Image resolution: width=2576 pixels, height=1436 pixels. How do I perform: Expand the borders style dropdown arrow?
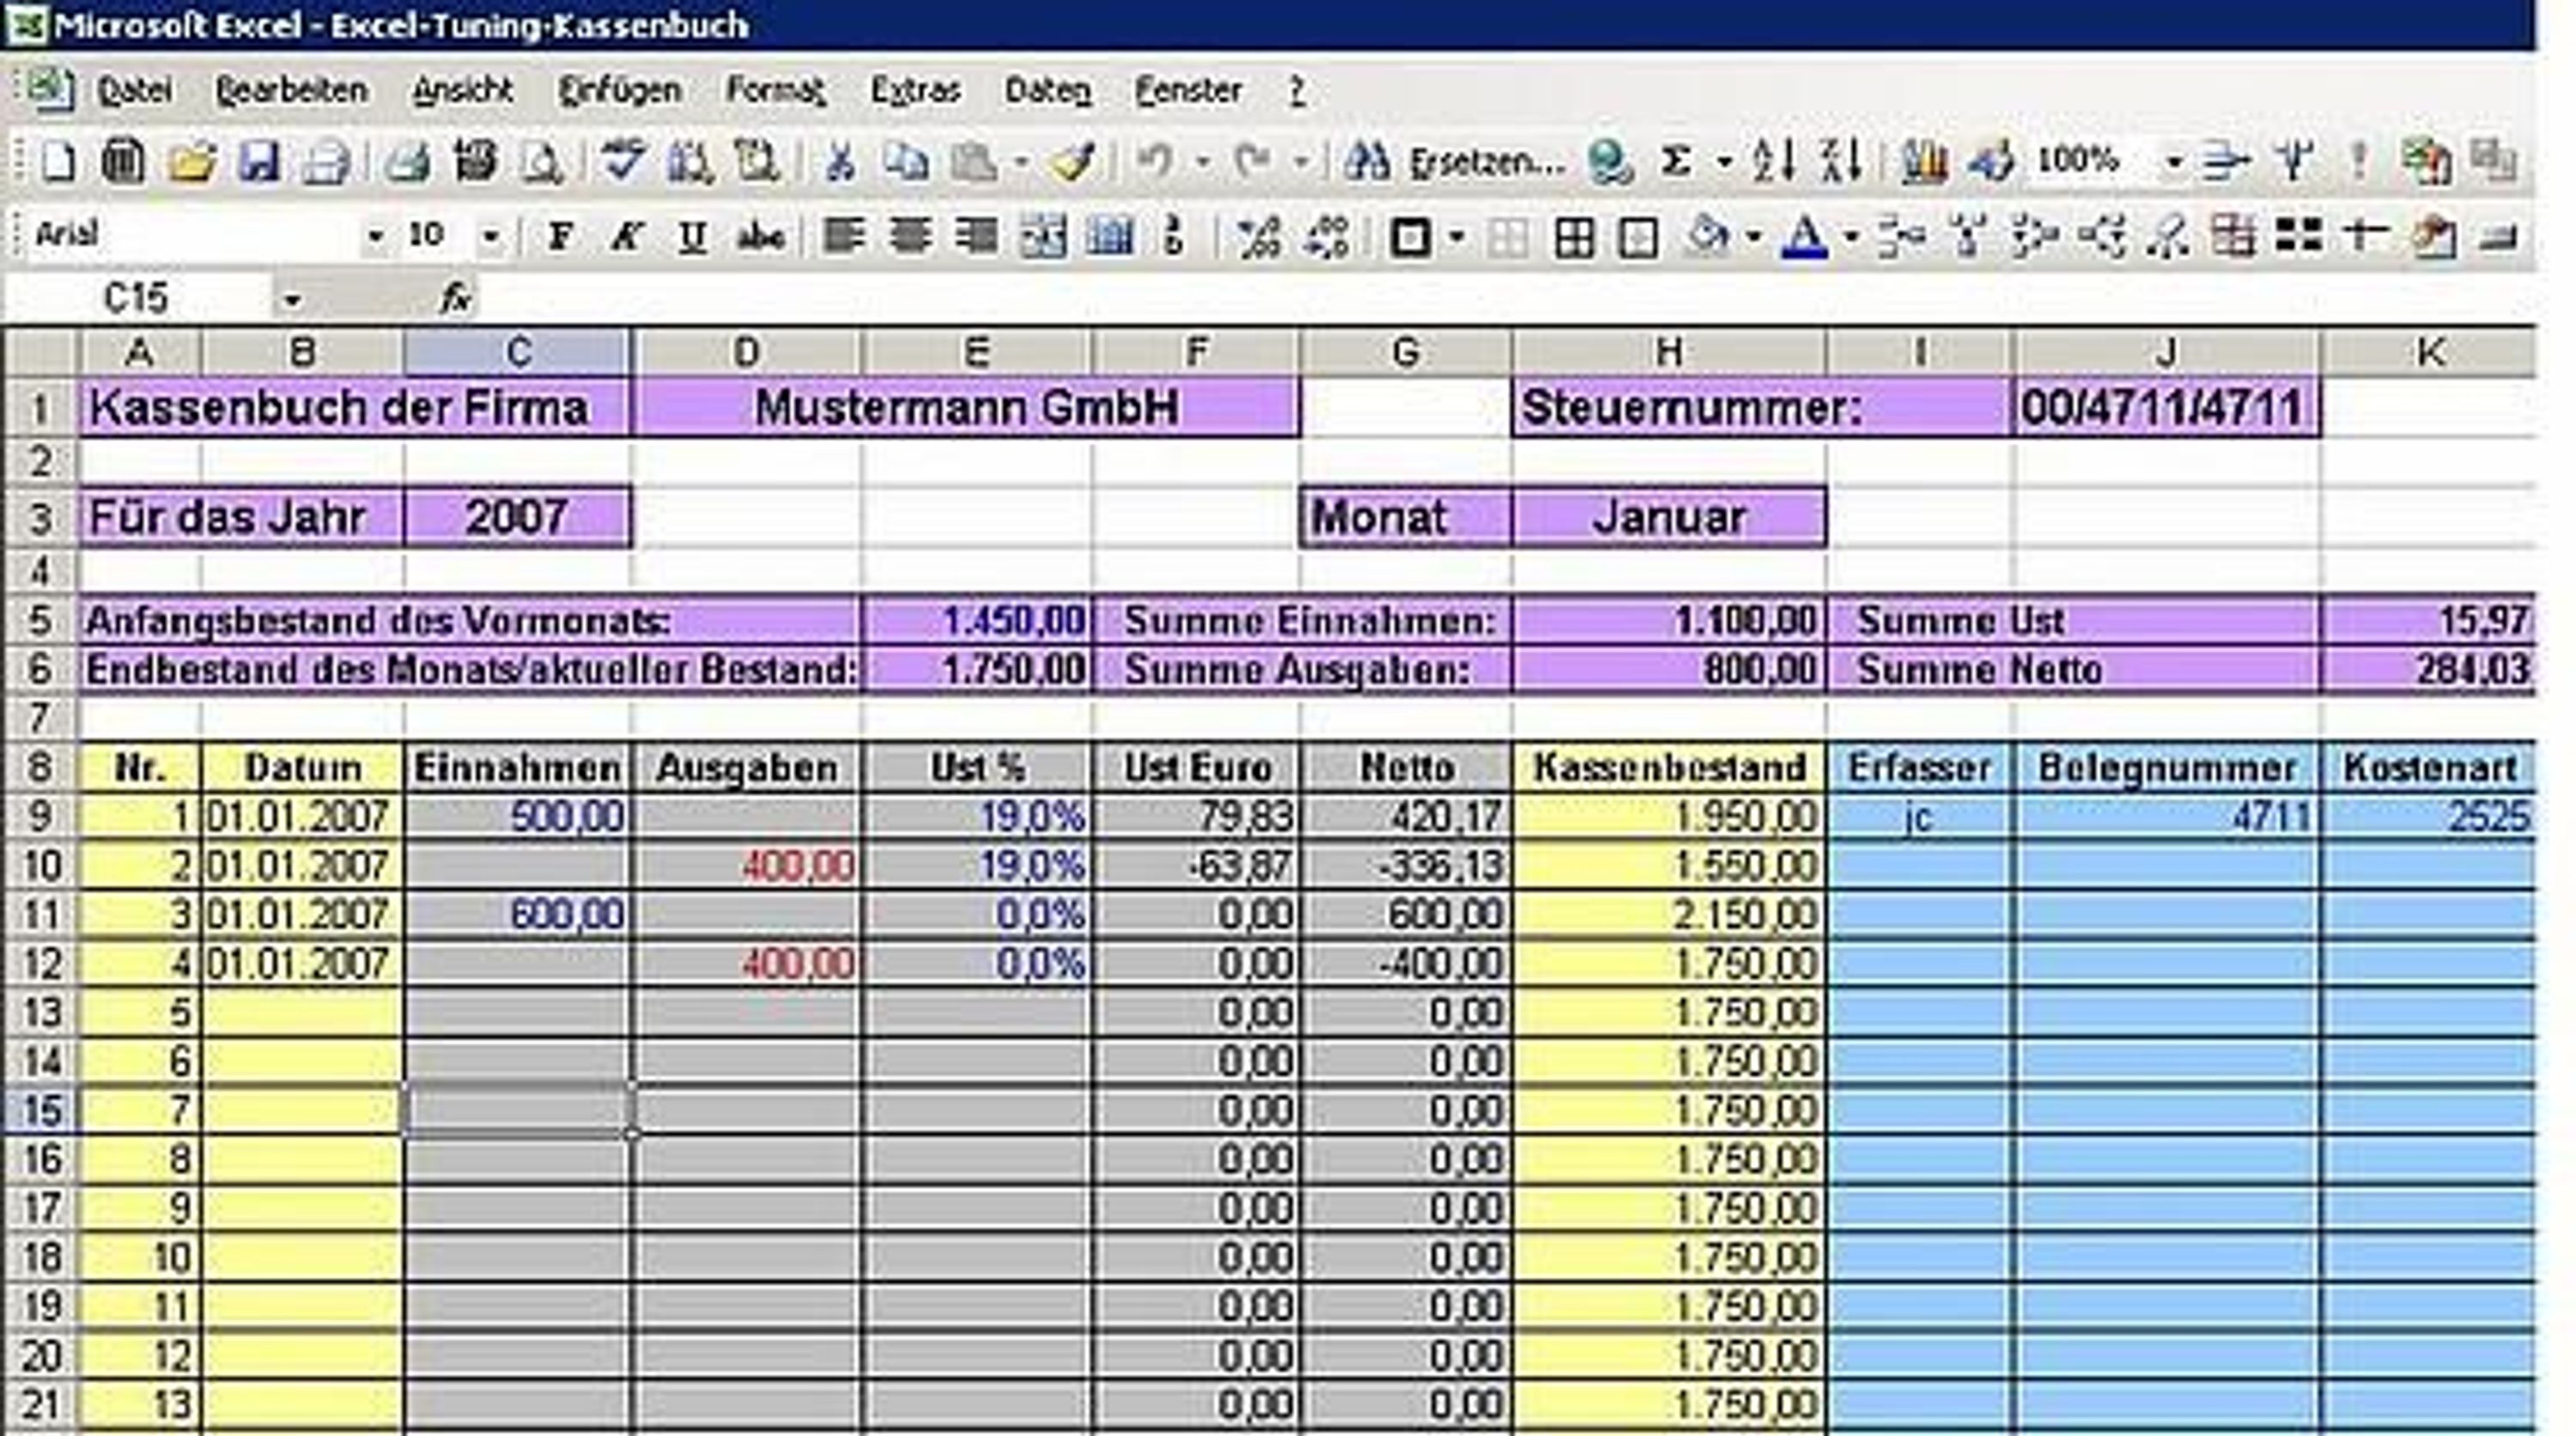pyautogui.click(x=1457, y=238)
